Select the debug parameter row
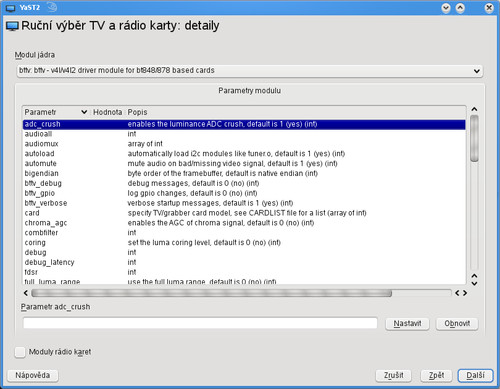500x389 pixels. pyautogui.click(x=244, y=252)
